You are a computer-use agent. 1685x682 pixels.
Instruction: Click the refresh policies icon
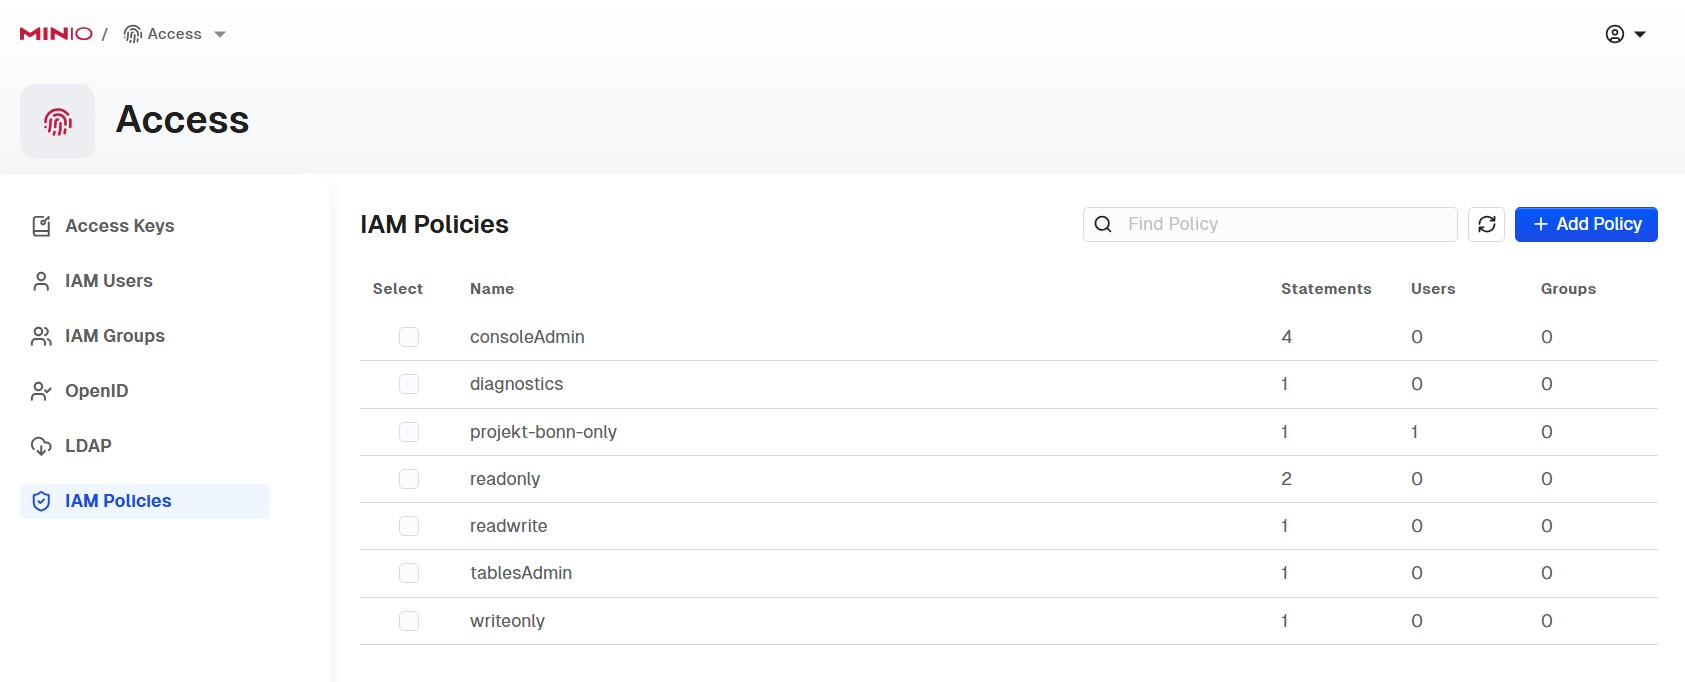click(1486, 224)
